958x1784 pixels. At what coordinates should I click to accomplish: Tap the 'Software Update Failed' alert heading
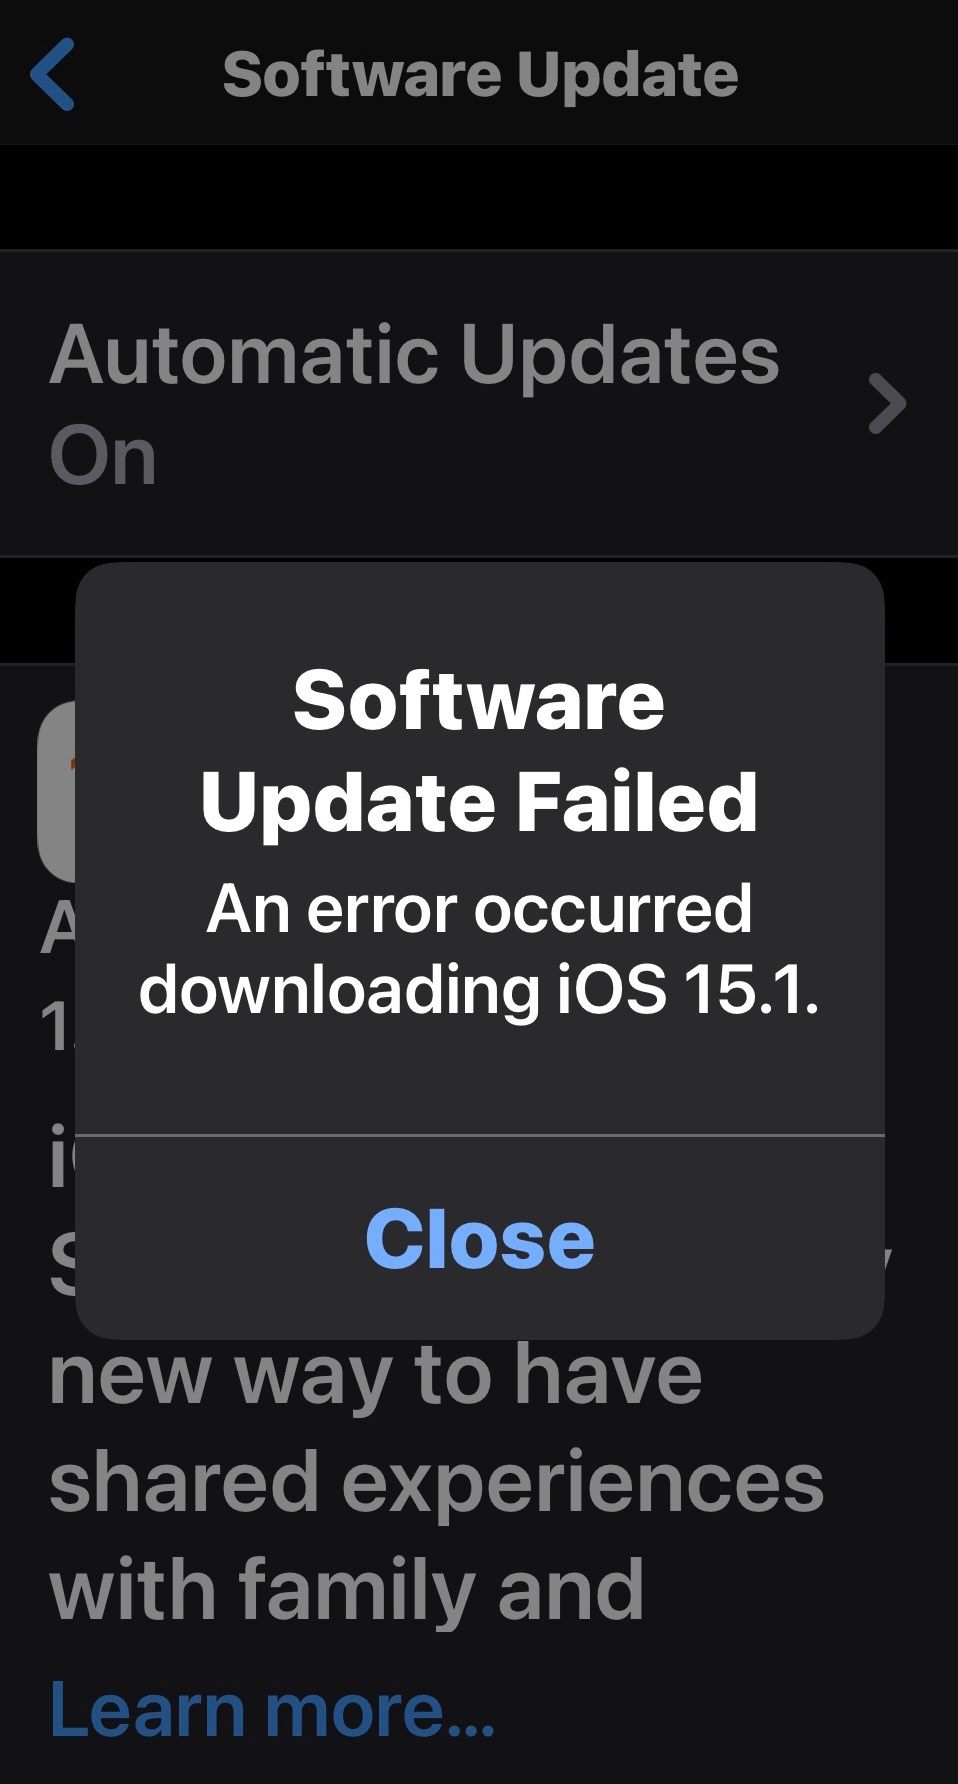(x=479, y=750)
